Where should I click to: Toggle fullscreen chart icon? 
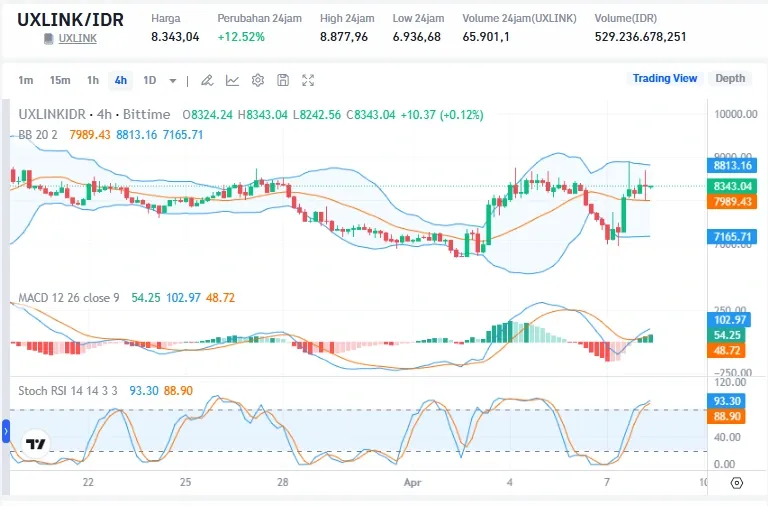[308, 80]
